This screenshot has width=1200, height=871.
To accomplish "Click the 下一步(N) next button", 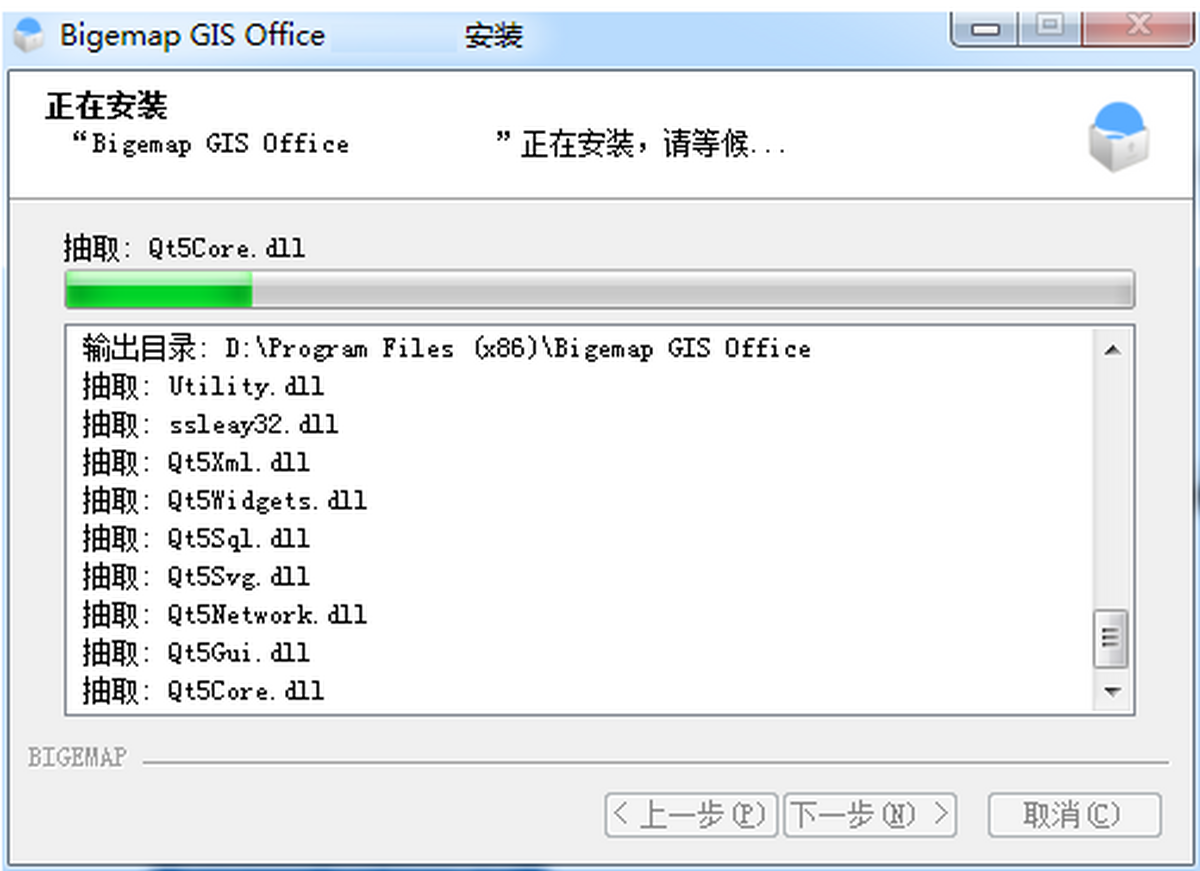I will (870, 815).
